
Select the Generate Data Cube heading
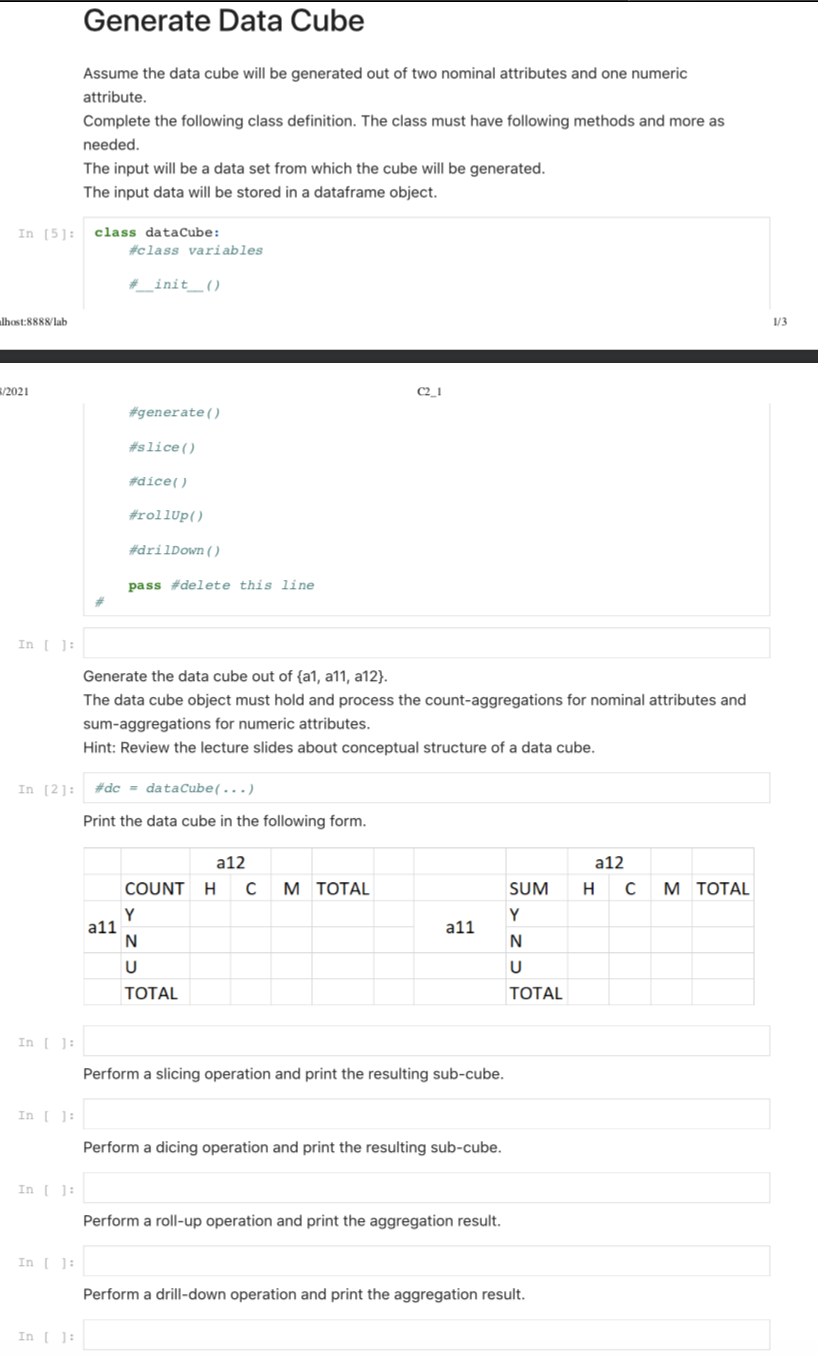(222, 21)
